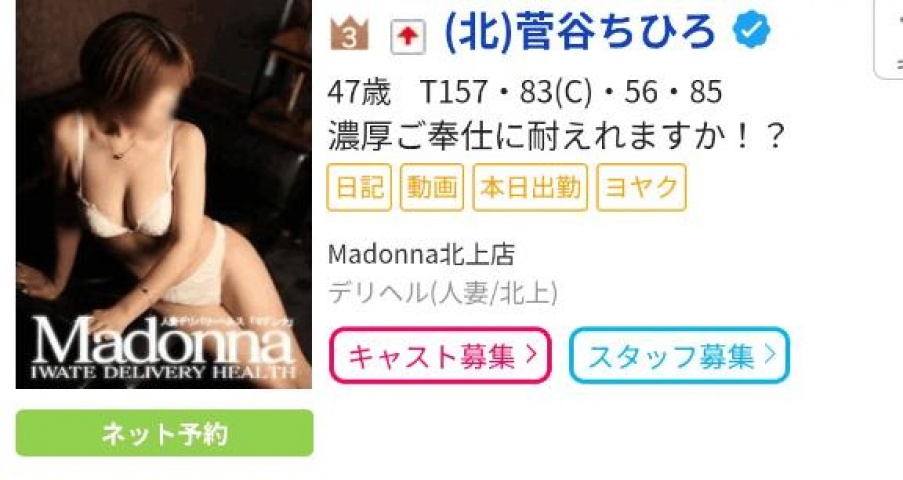Open the (北)菅谷ちひろ profile name link
The width and height of the screenshot is (903, 480).
point(580,32)
